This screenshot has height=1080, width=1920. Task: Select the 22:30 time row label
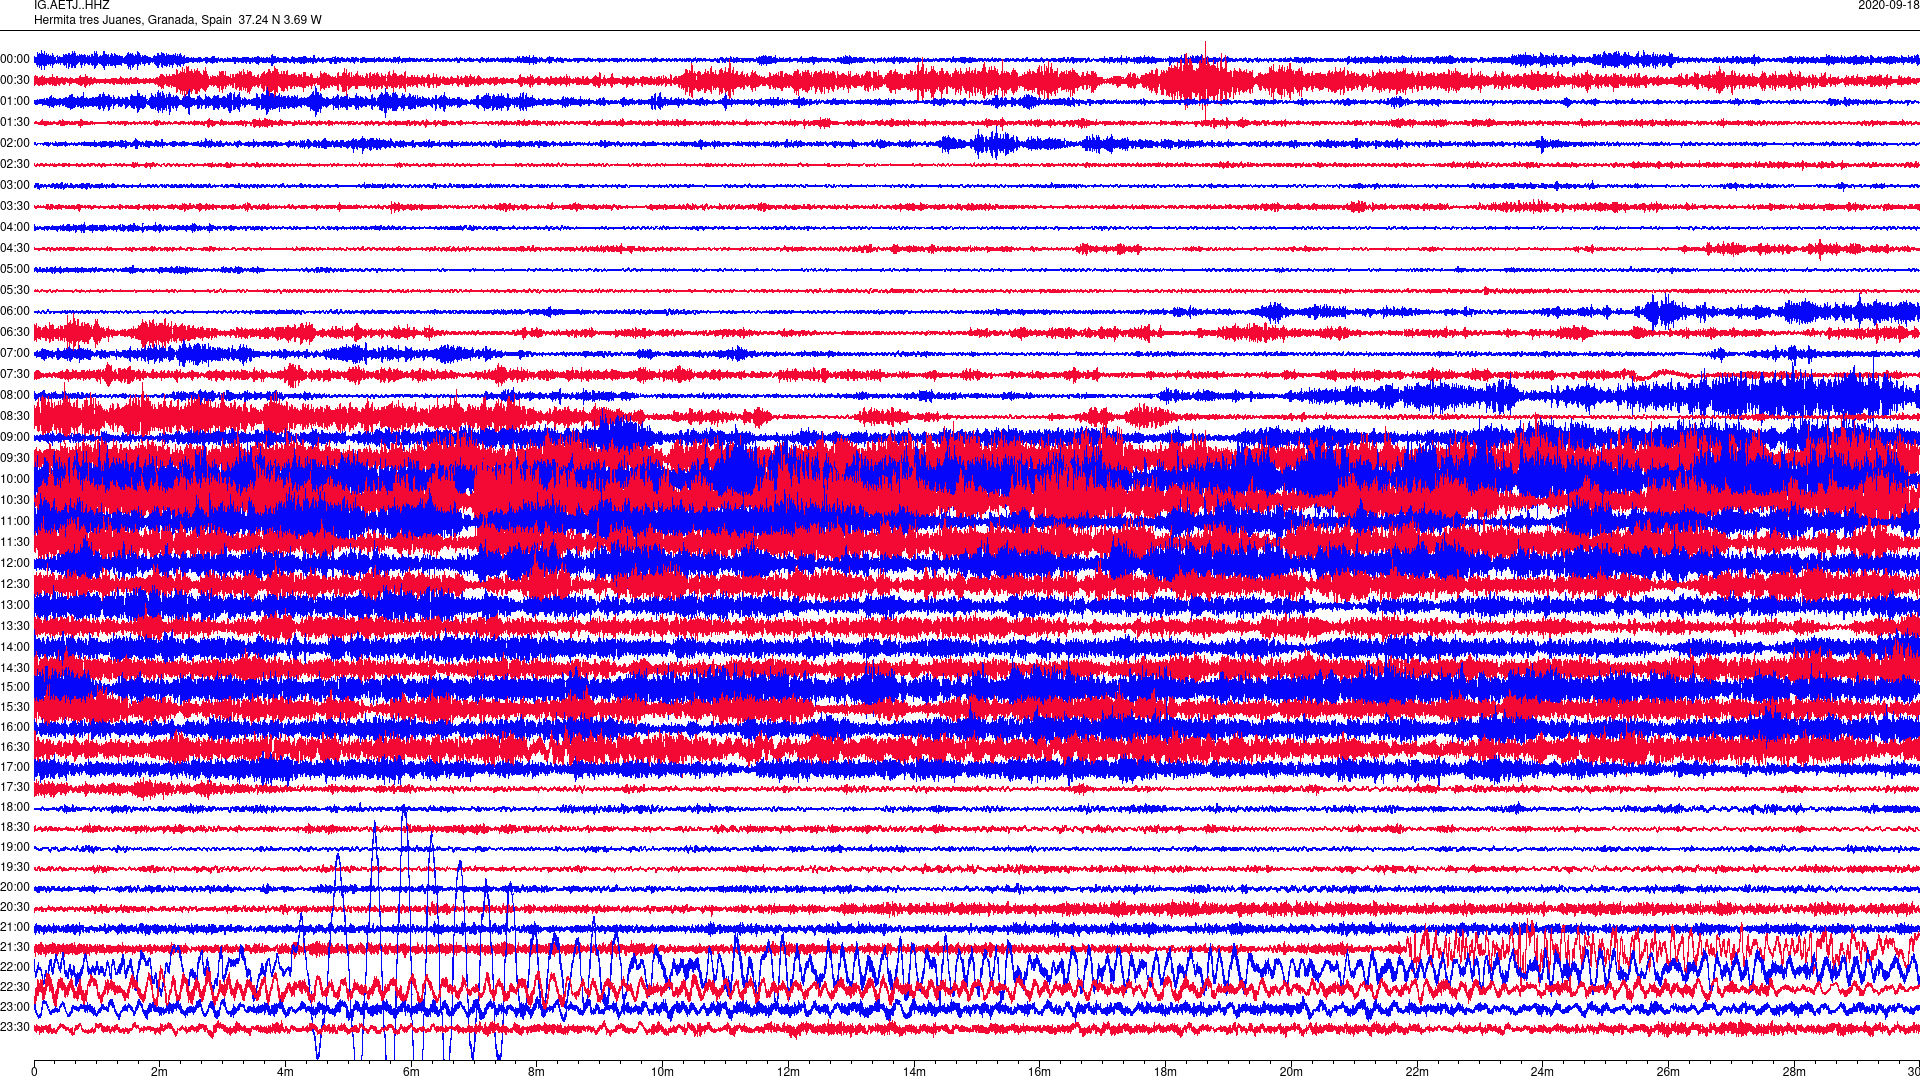15,988
